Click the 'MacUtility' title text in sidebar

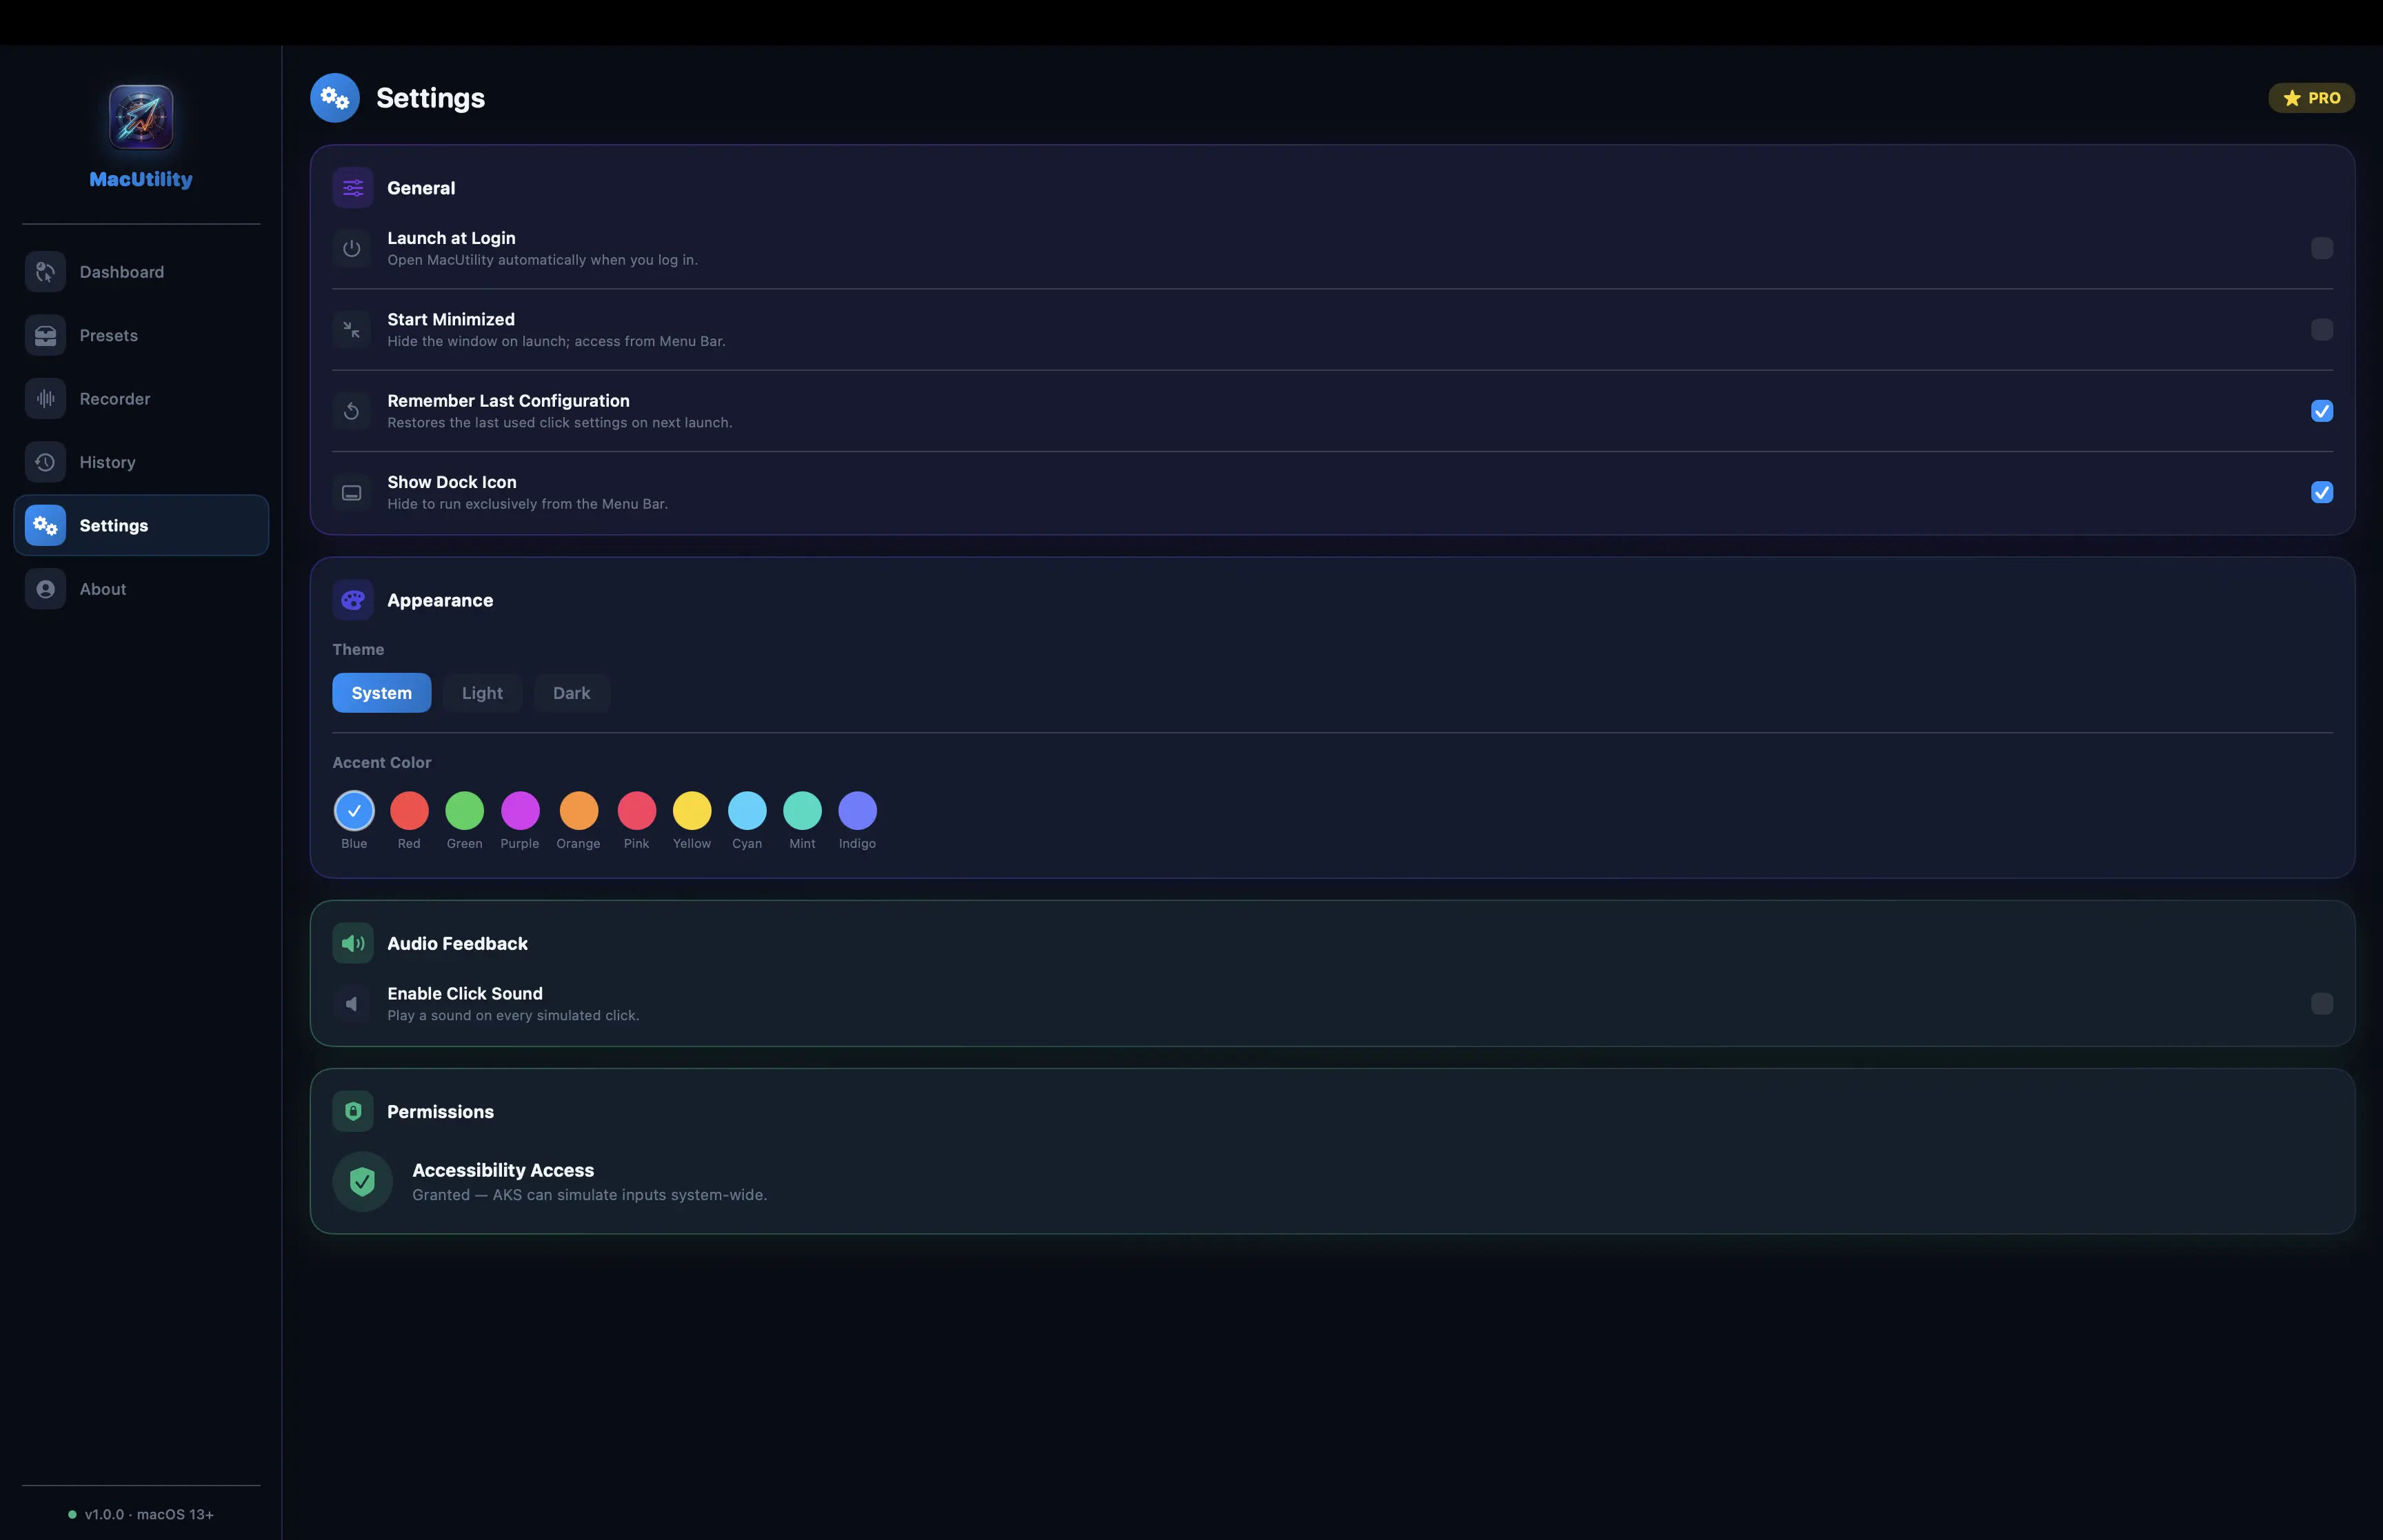click(x=141, y=179)
